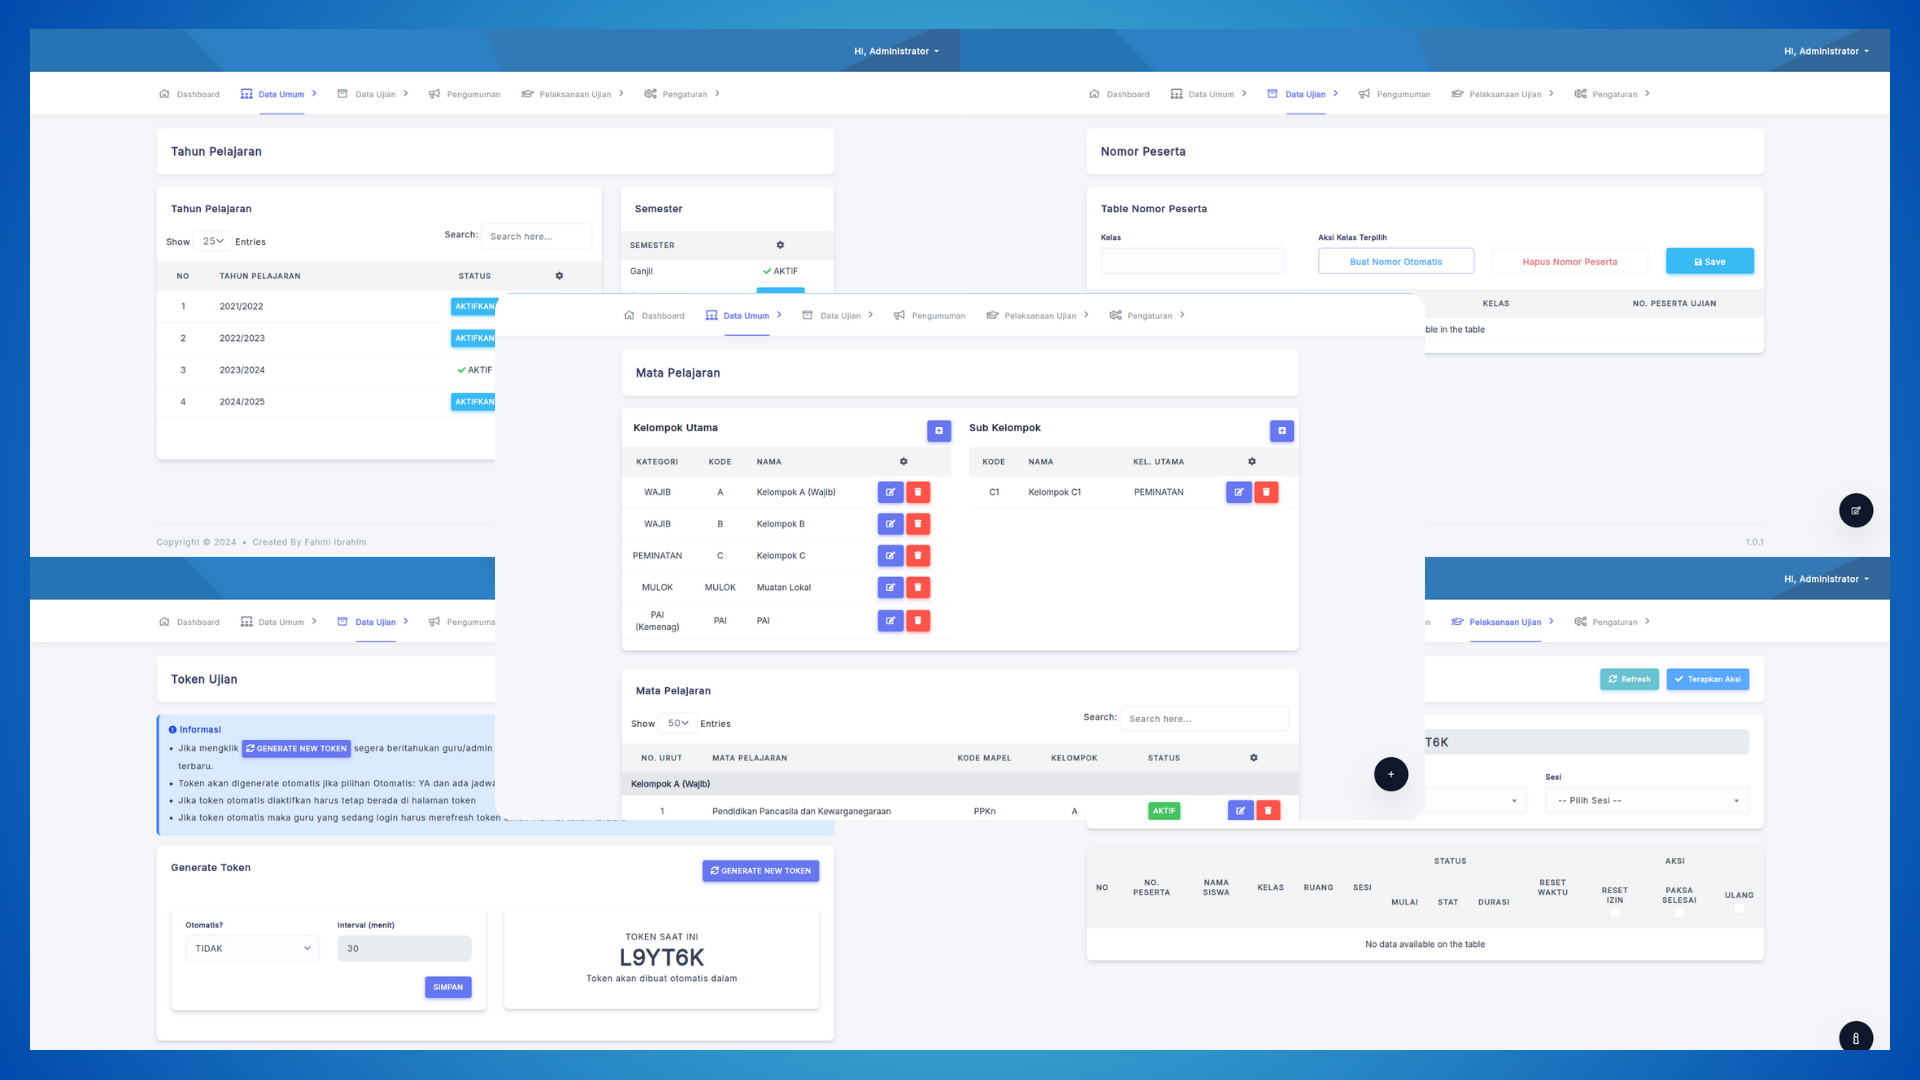Screen dimensions: 1920x1080
Task: Add a new Kelompok Utama entry
Action: point(938,431)
